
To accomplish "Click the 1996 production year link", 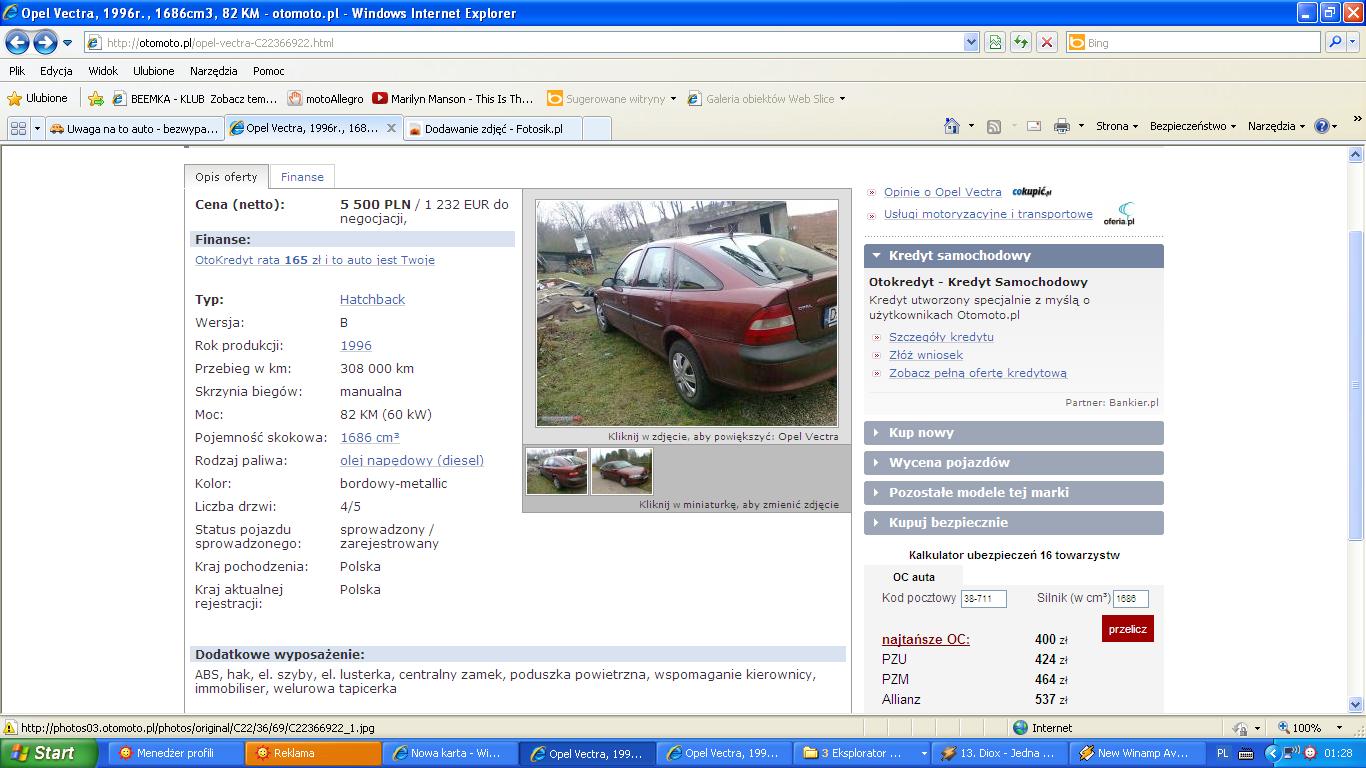I will click(356, 345).
